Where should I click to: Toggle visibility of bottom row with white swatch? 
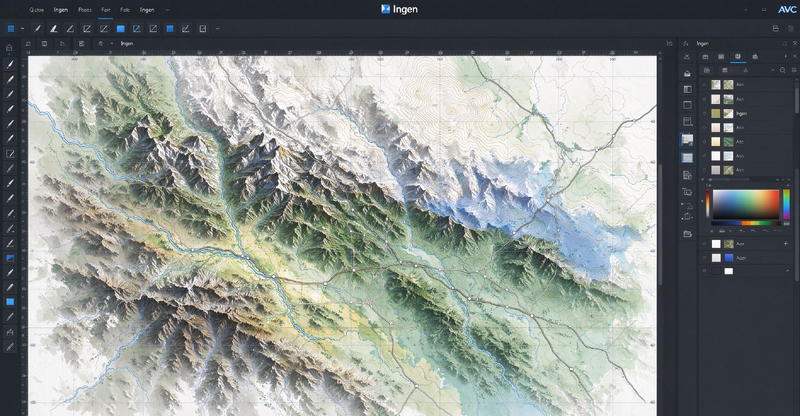click(x=705, y=271)
